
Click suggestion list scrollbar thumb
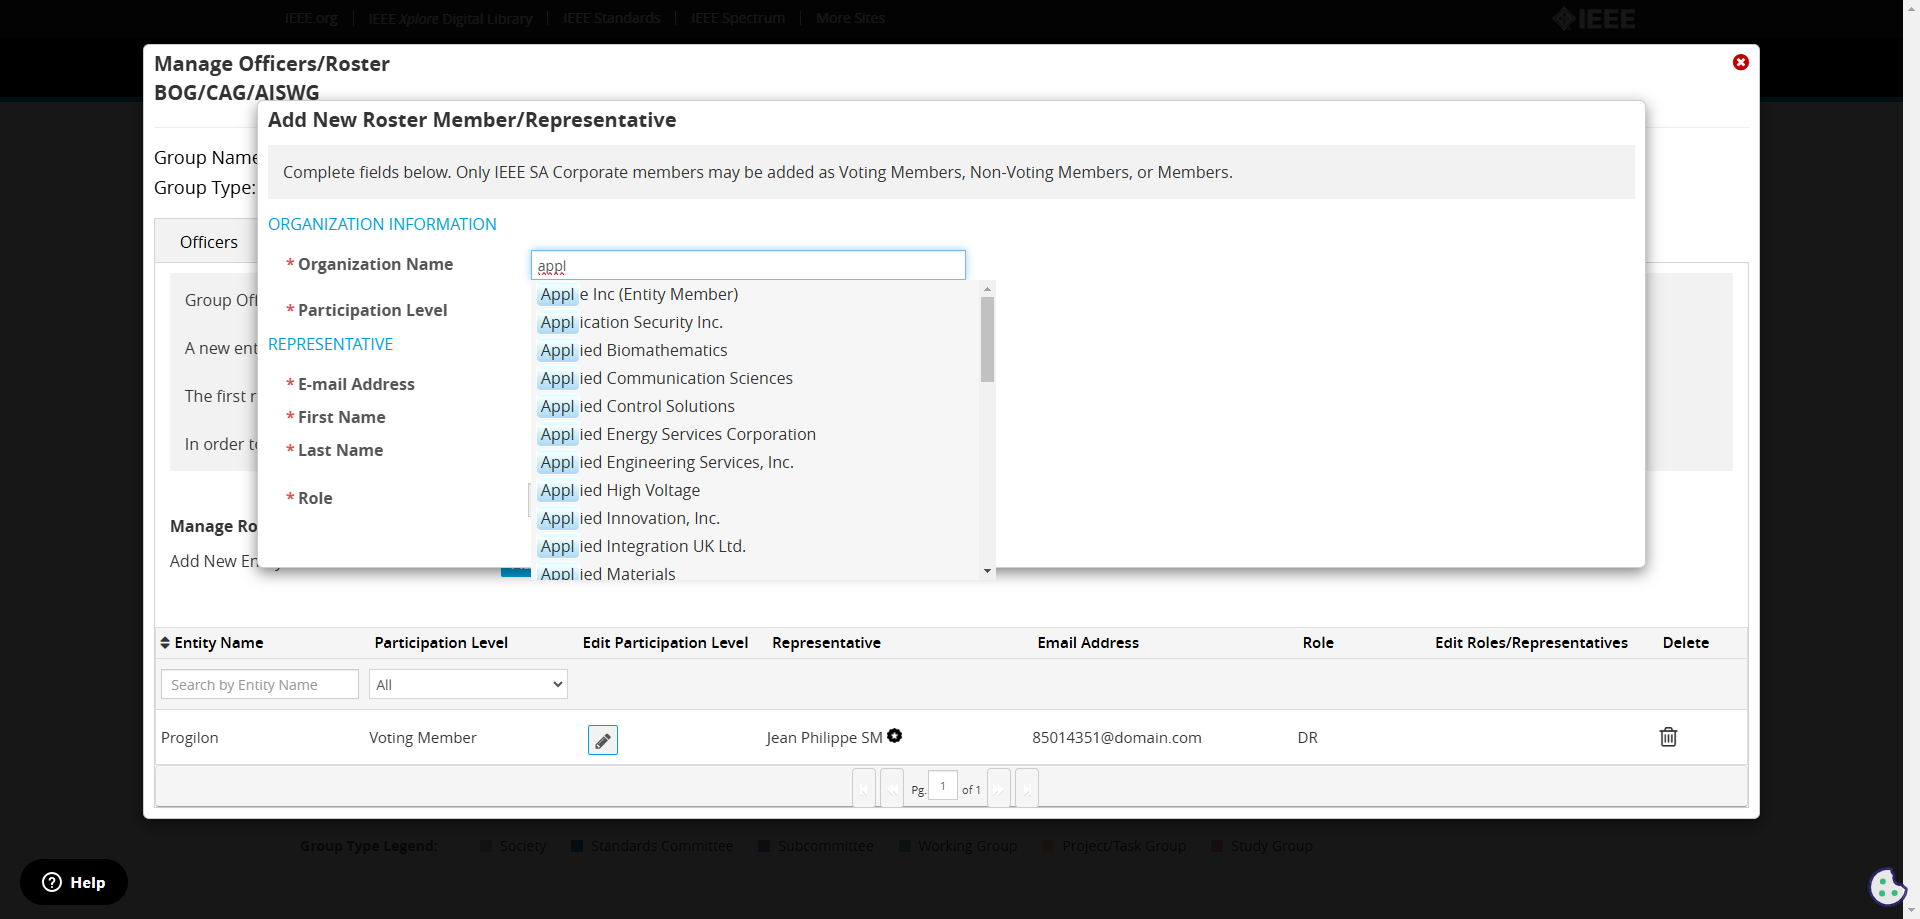[x=987, y=340]
